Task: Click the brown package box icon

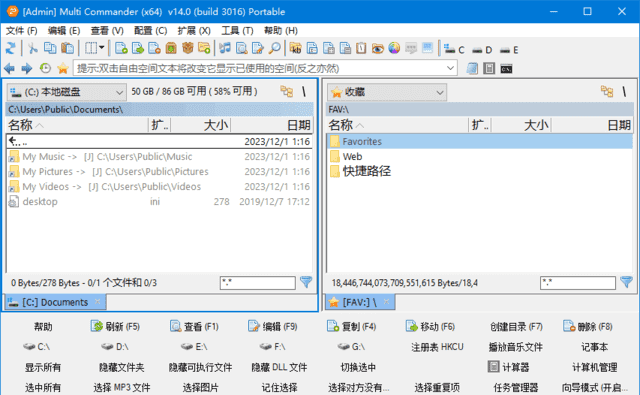Action: pyautogui.click(x=187, y=49)
